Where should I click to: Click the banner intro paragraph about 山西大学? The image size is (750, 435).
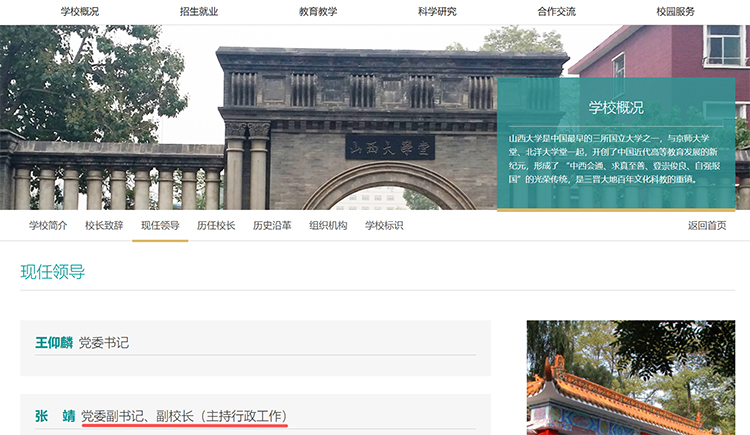click(x=614, y=159)
